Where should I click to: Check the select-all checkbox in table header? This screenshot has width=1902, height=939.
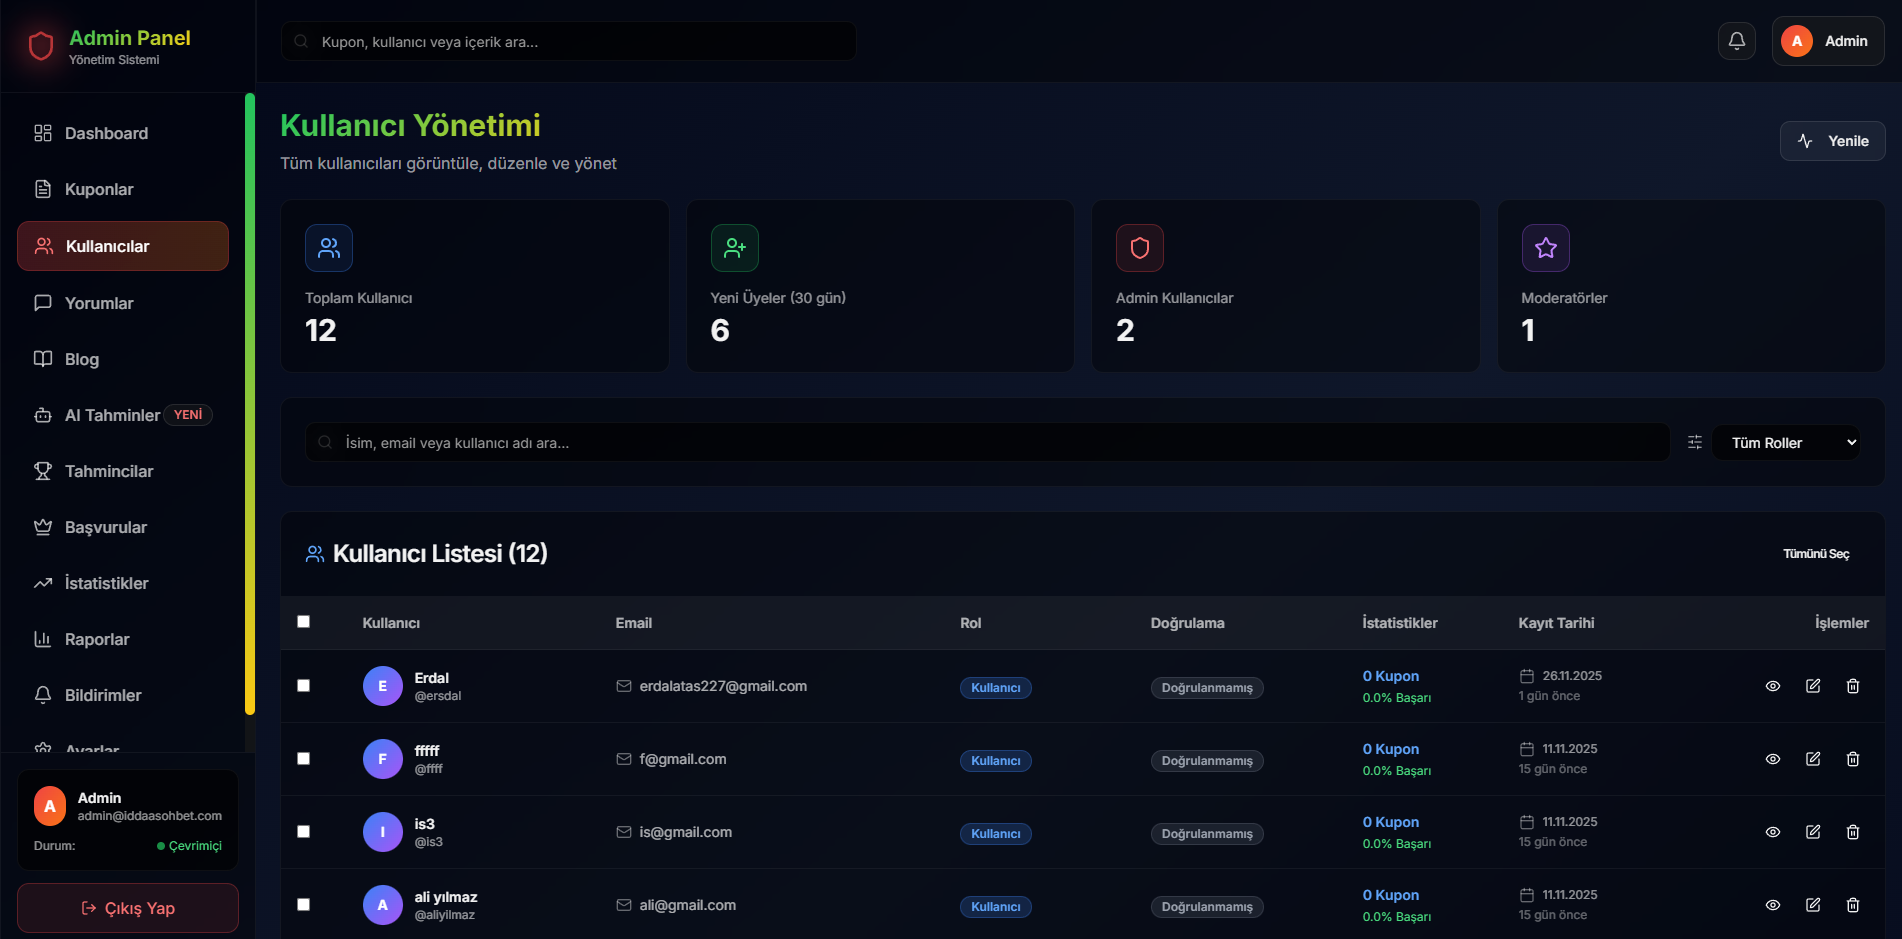(x=304, y=622)
